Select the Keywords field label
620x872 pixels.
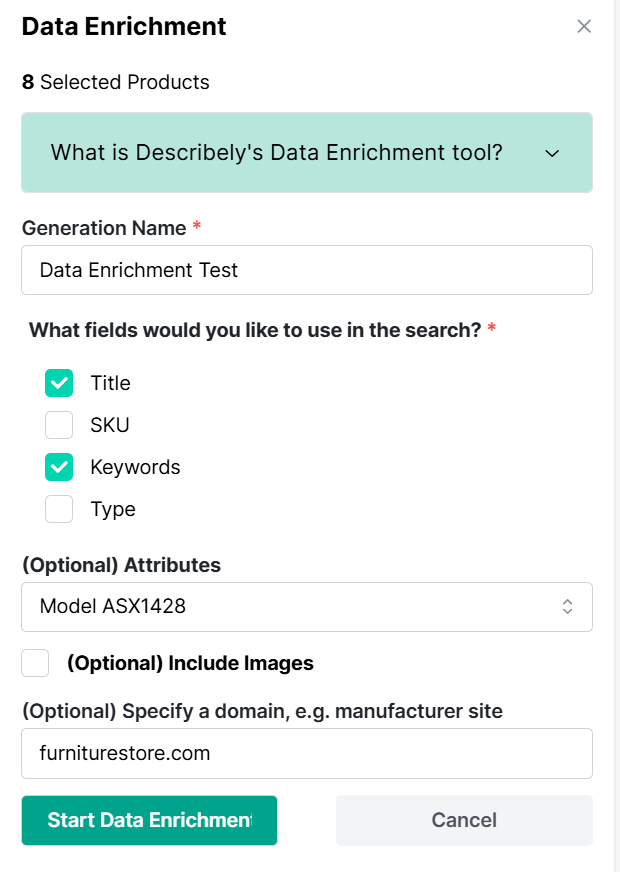[x=135, y=467]
